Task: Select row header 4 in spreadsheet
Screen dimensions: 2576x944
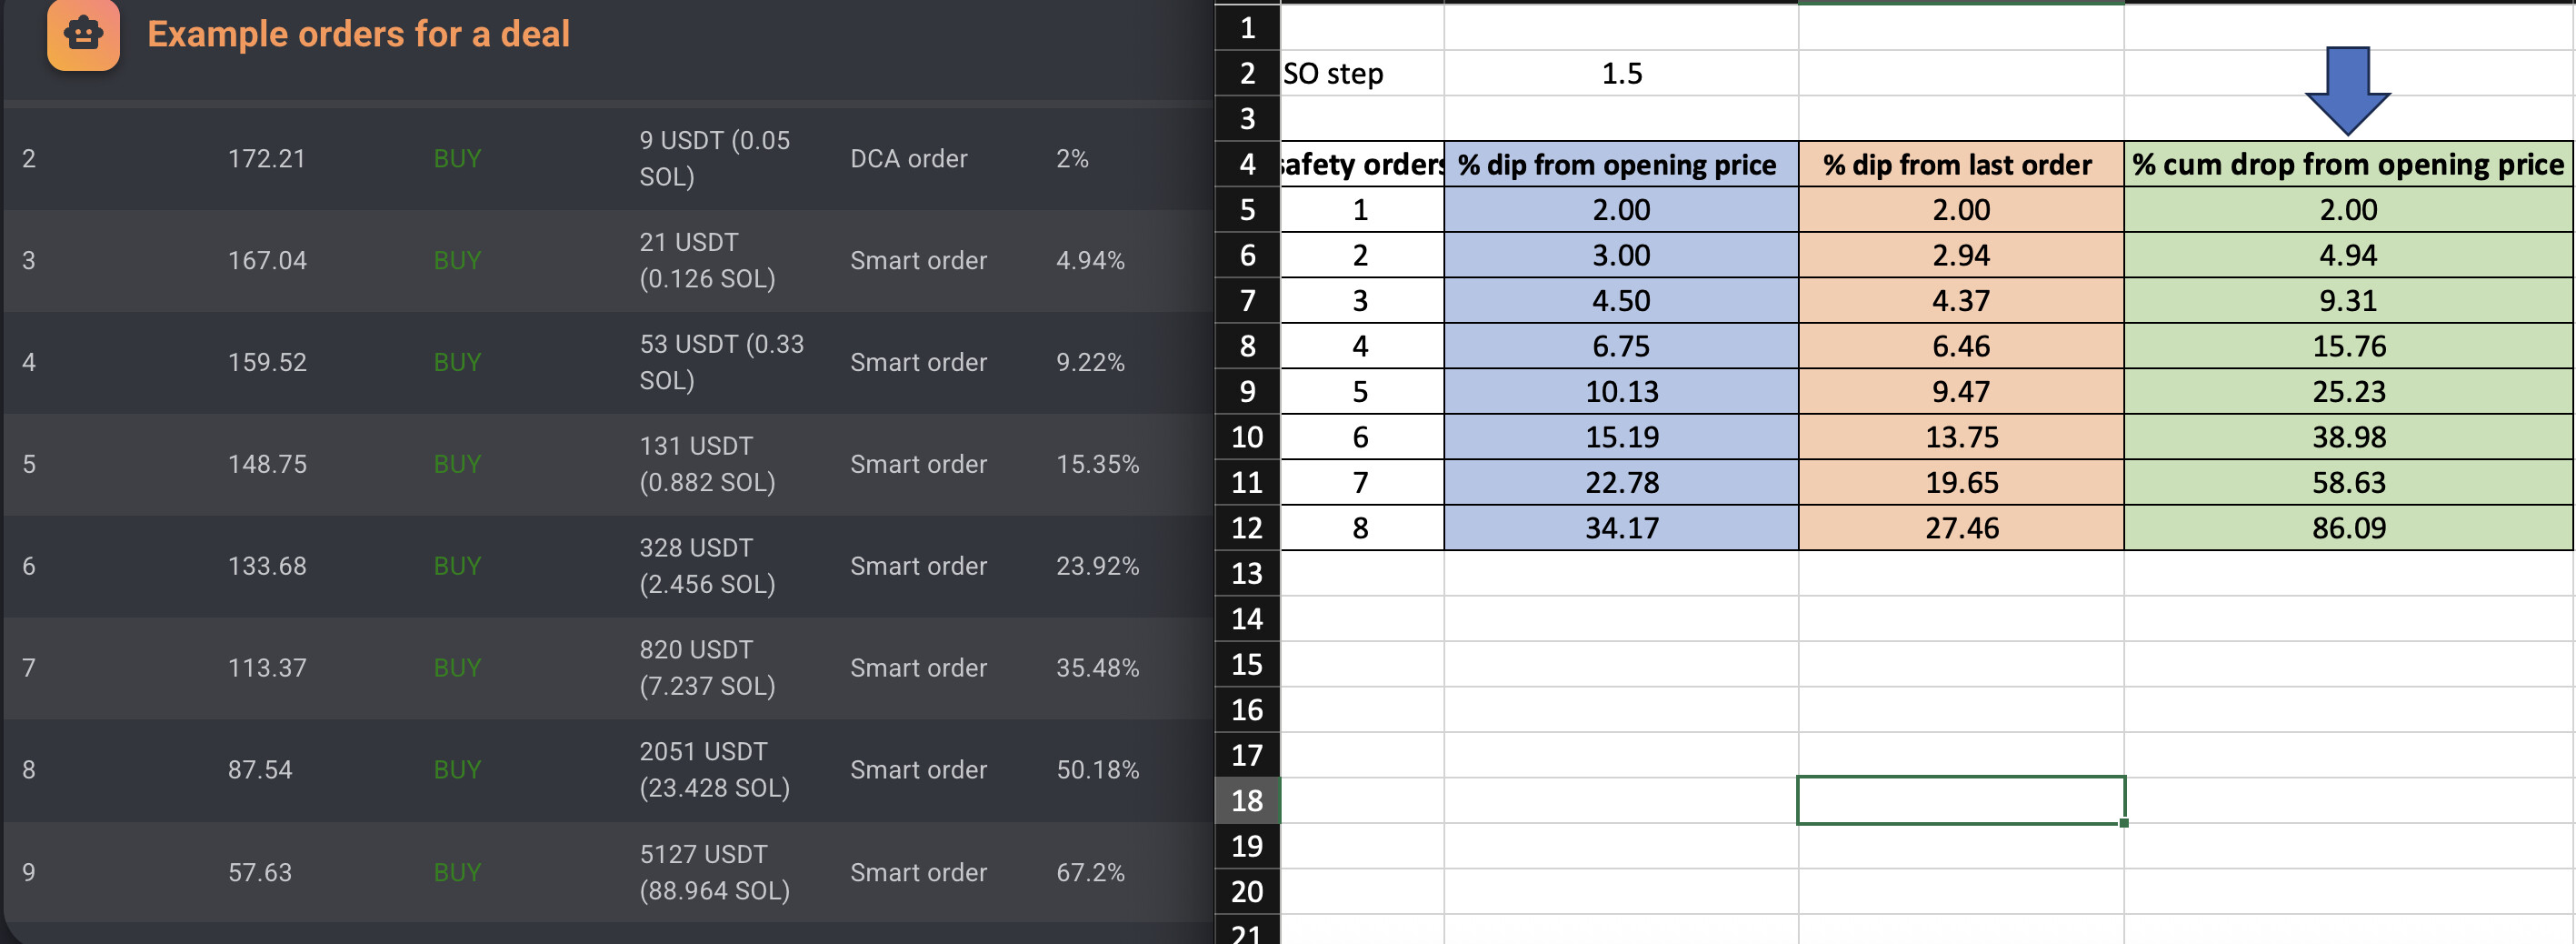Action: pyautogui.click(x=1246, y=164)
